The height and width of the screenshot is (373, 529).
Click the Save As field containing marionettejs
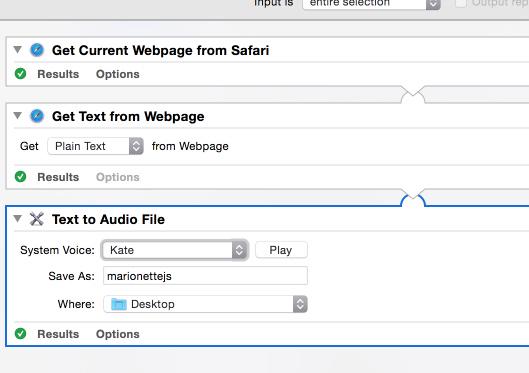coord(205,276)
